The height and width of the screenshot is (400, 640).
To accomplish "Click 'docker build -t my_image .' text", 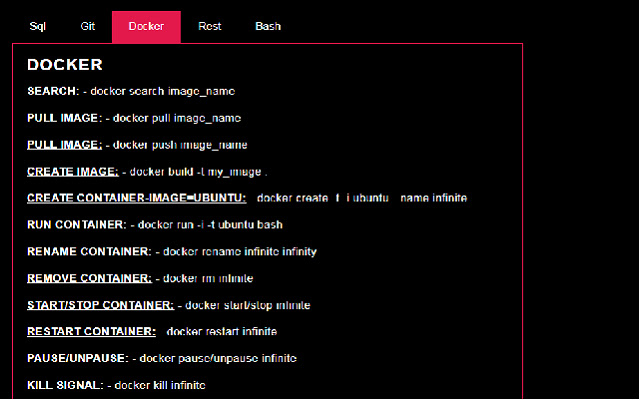I will coord(198,172).
